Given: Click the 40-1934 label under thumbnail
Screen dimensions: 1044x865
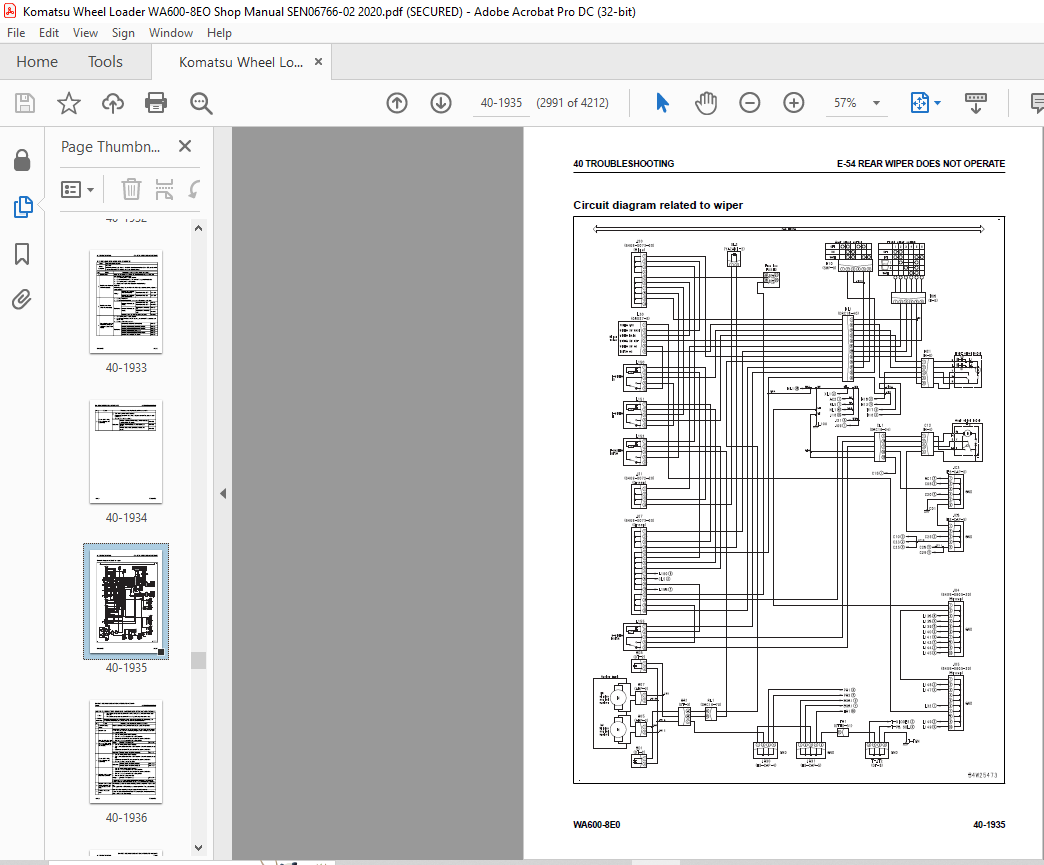Looking at the screenshot, I should coord(126,517).
